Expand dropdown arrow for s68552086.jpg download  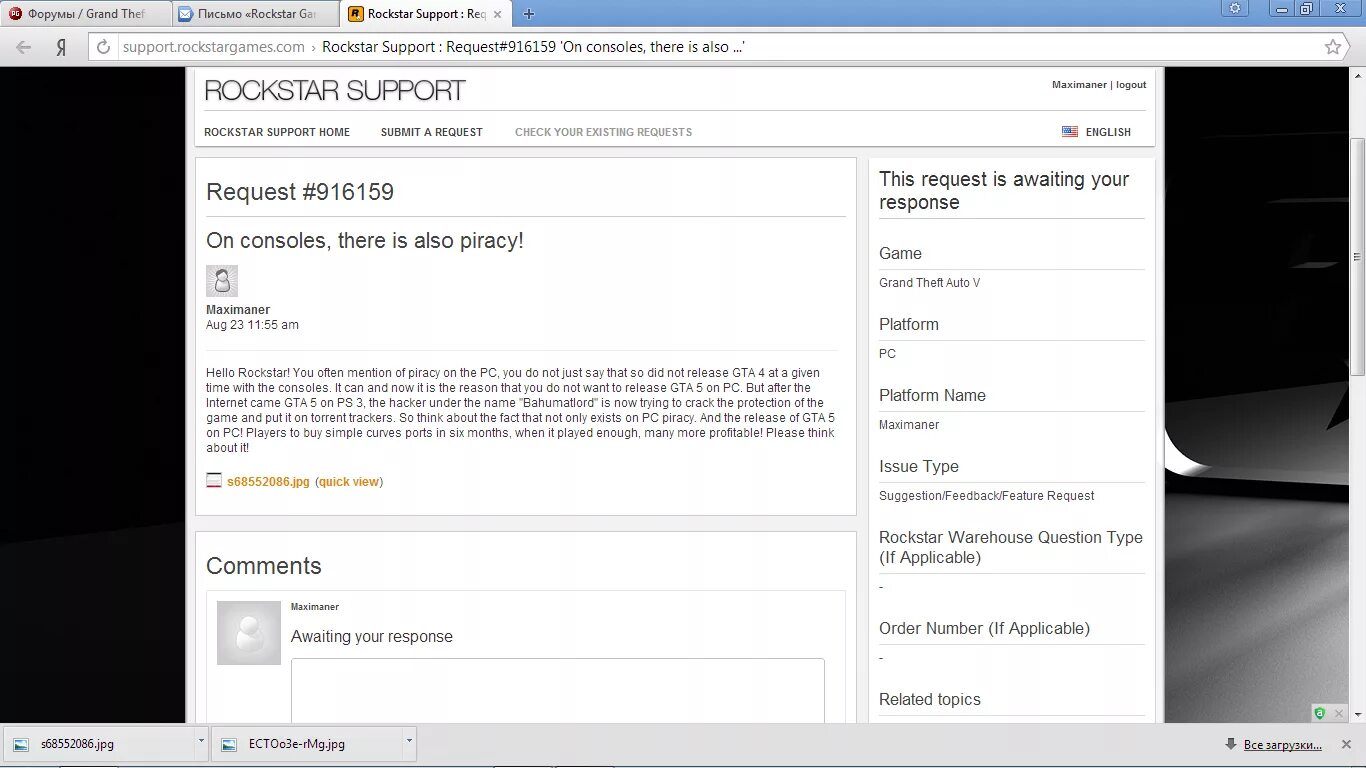(x=201, y=742)
